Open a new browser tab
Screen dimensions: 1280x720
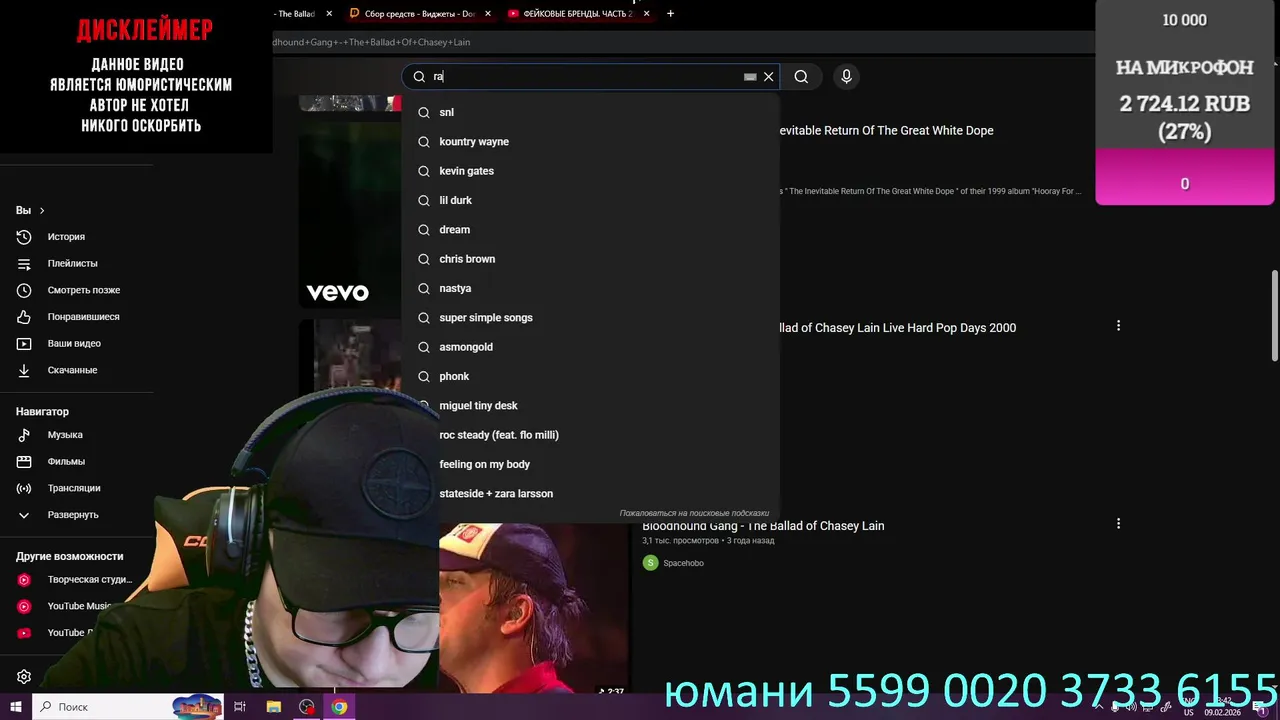pyautogui.click(x=670, y=14)
